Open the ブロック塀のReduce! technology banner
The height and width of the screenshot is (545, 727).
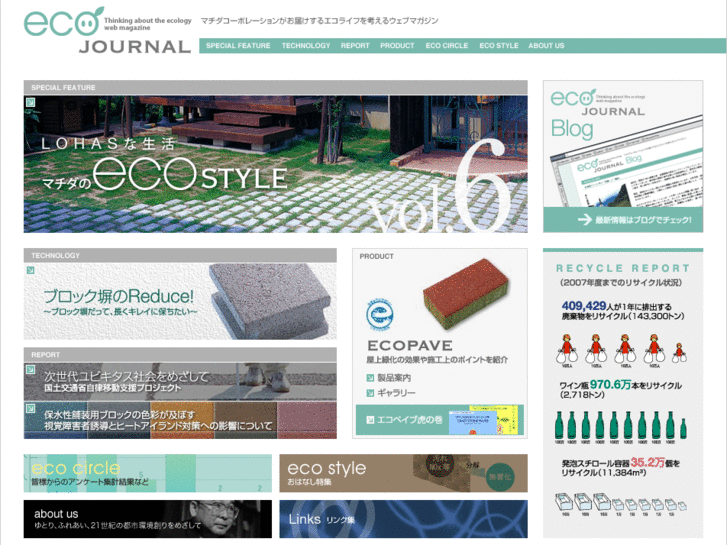[x=180, y=301]
